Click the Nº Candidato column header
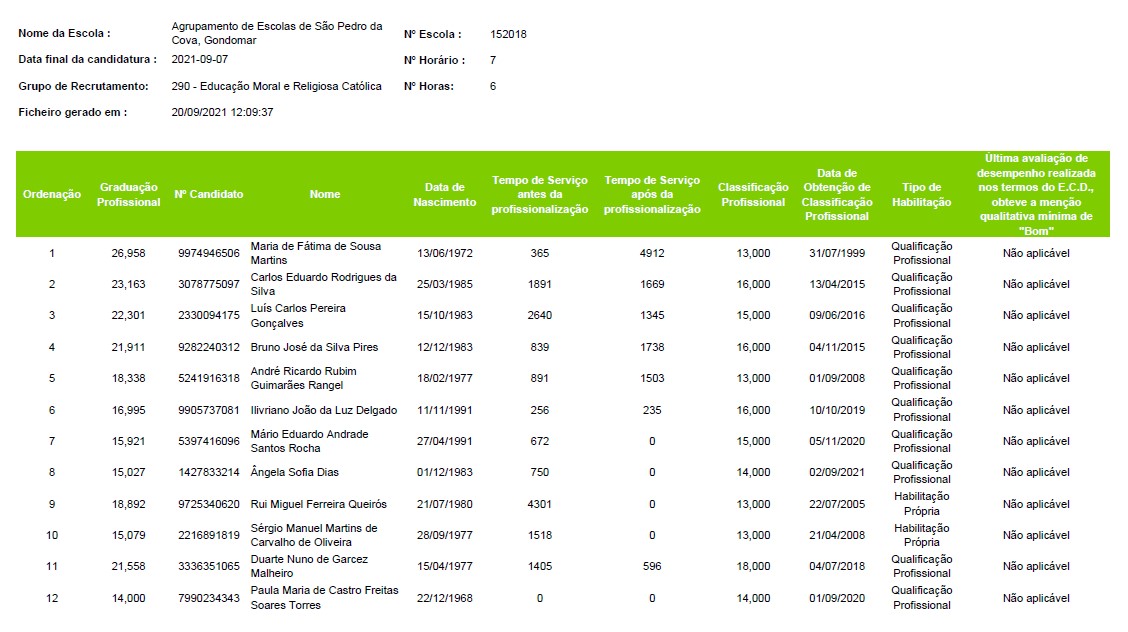The height and width of the screenshot is (632, 1128). (x=209, y=194)
